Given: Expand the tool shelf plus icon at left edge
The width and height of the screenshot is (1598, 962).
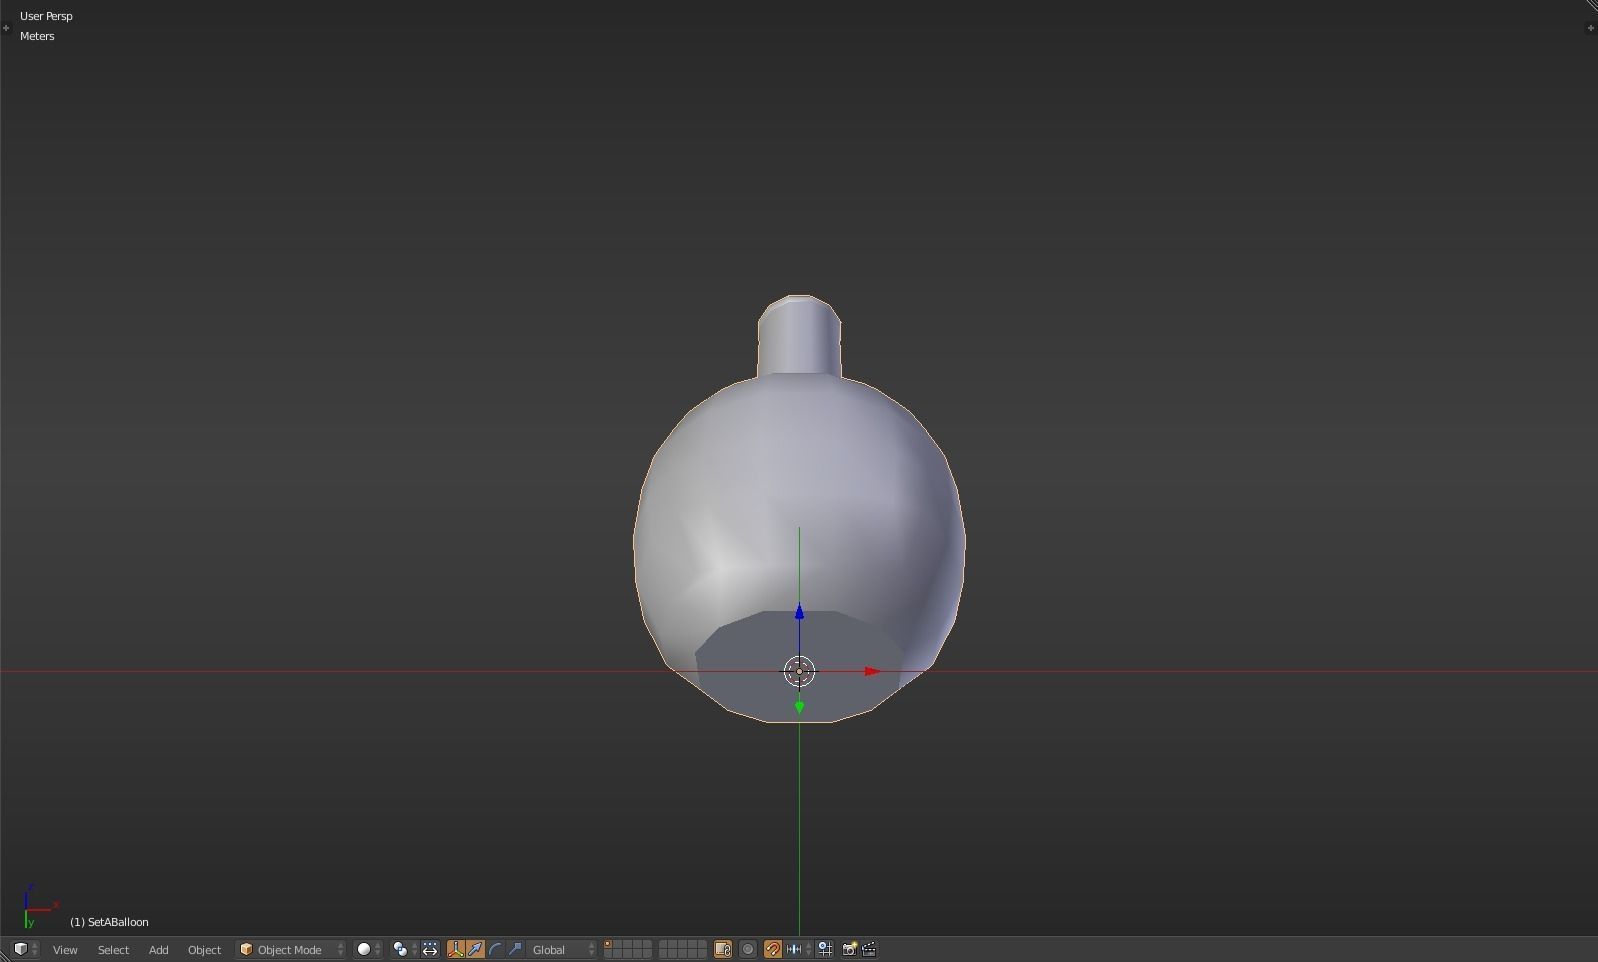Looking at the screenshot, I should click(6, 28).
